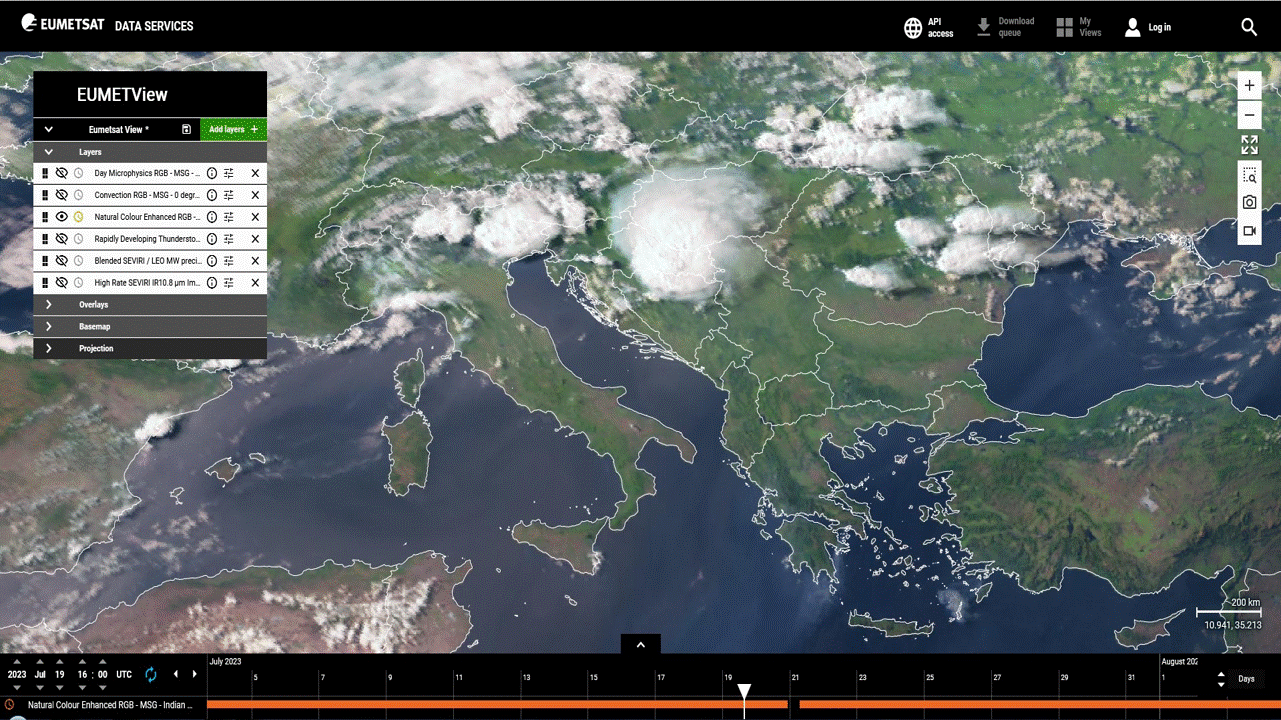1281x720 pixels.
Task: Remove the High Rate SEVIRI IR10.8 layer
Action: coord(255,283)
